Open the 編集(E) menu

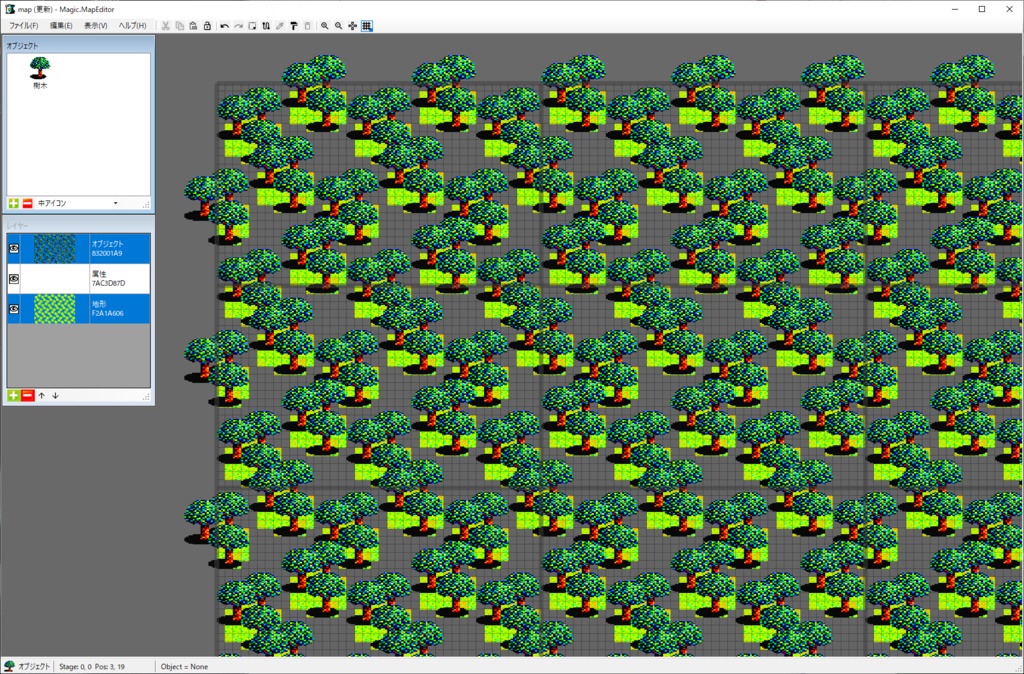[61, 25]
